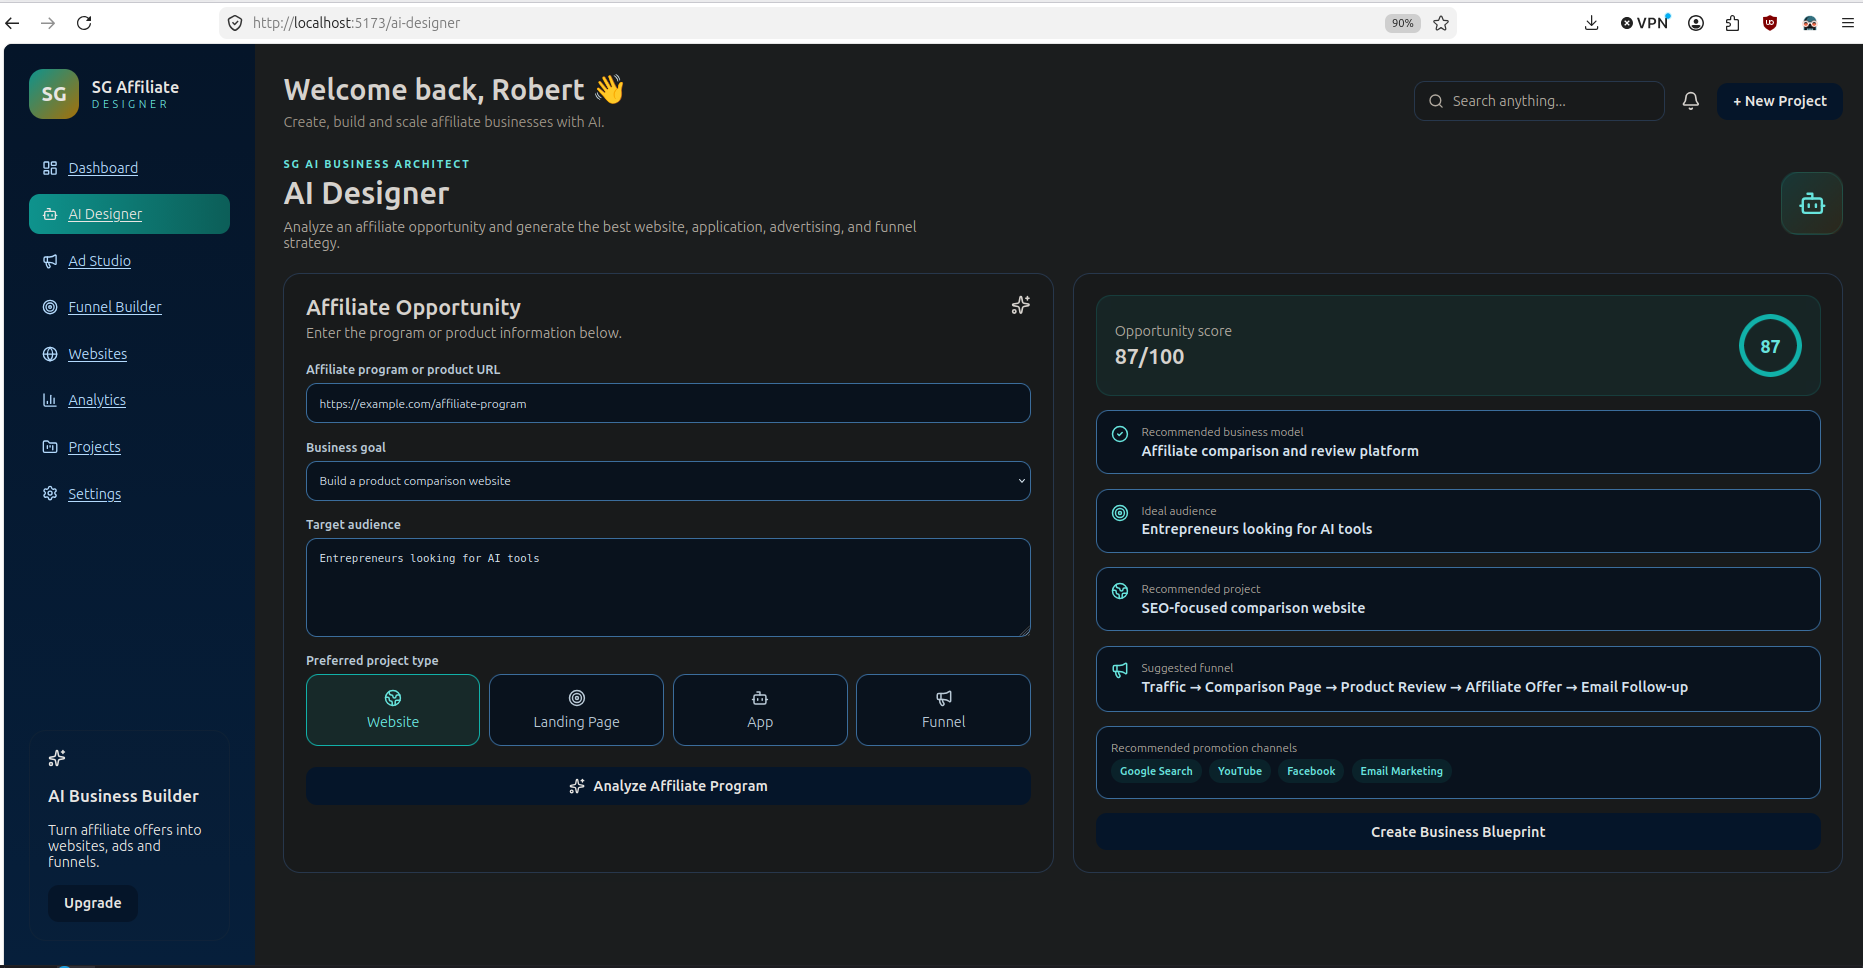This screenshot has width=1863, height=968.
Task: Click the checkmark icon beside Recommended business model
Action: tap(1120, 434)
